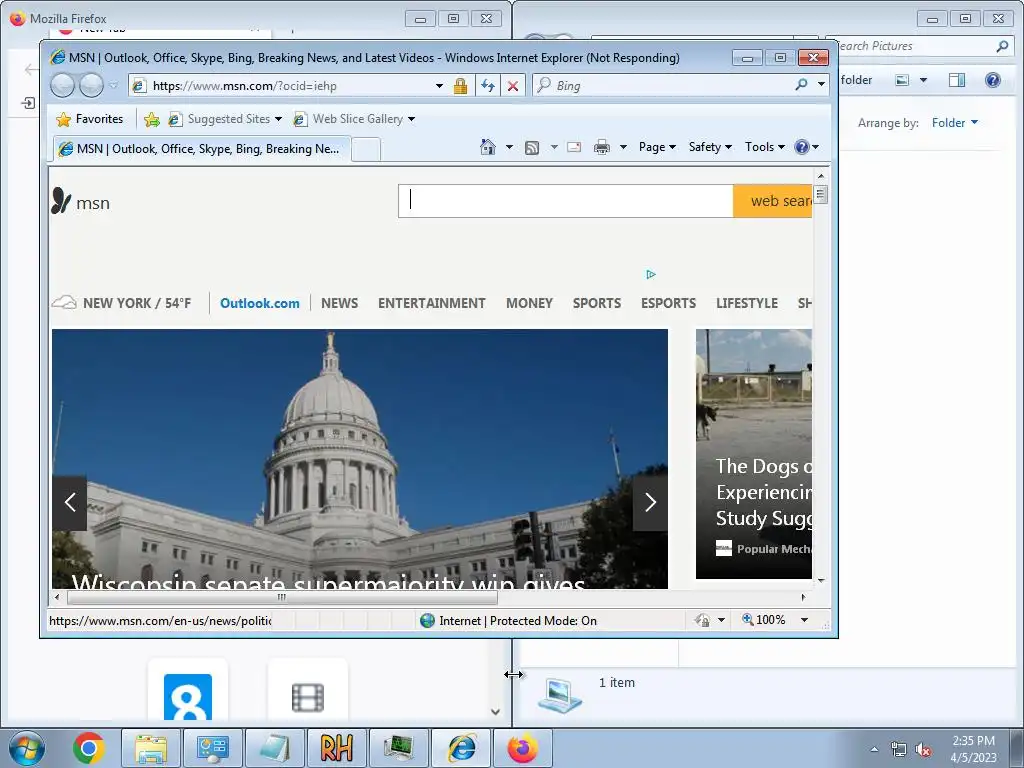Open the Dogs study article card

pyautogui.click(x=754, y=454)
